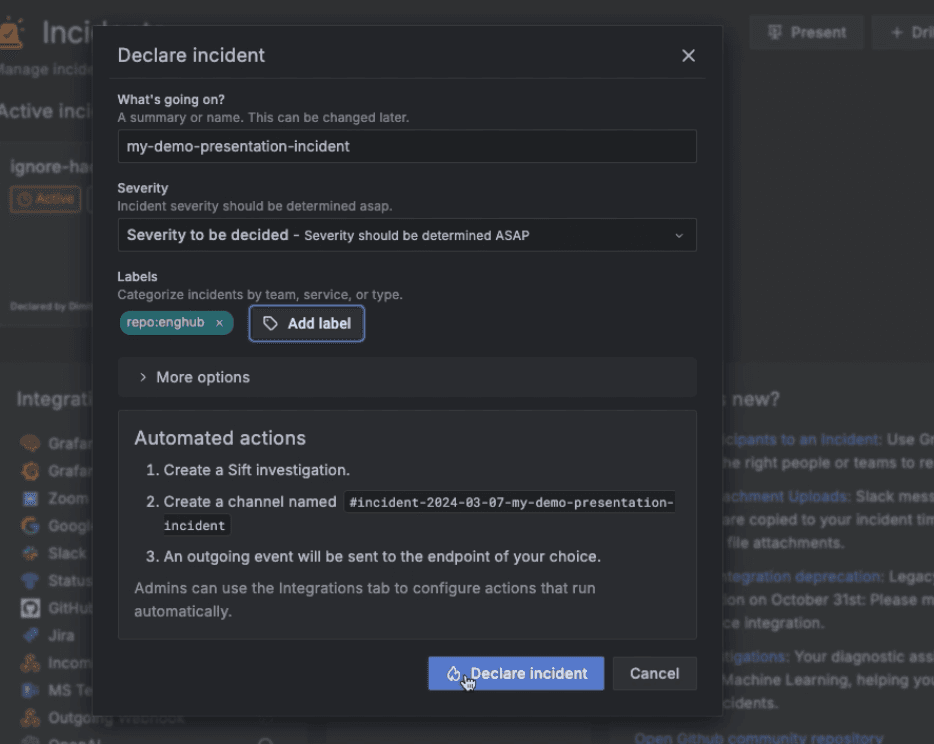
Task: Click the tag icon beside Add label
Action: click(270, 323)
